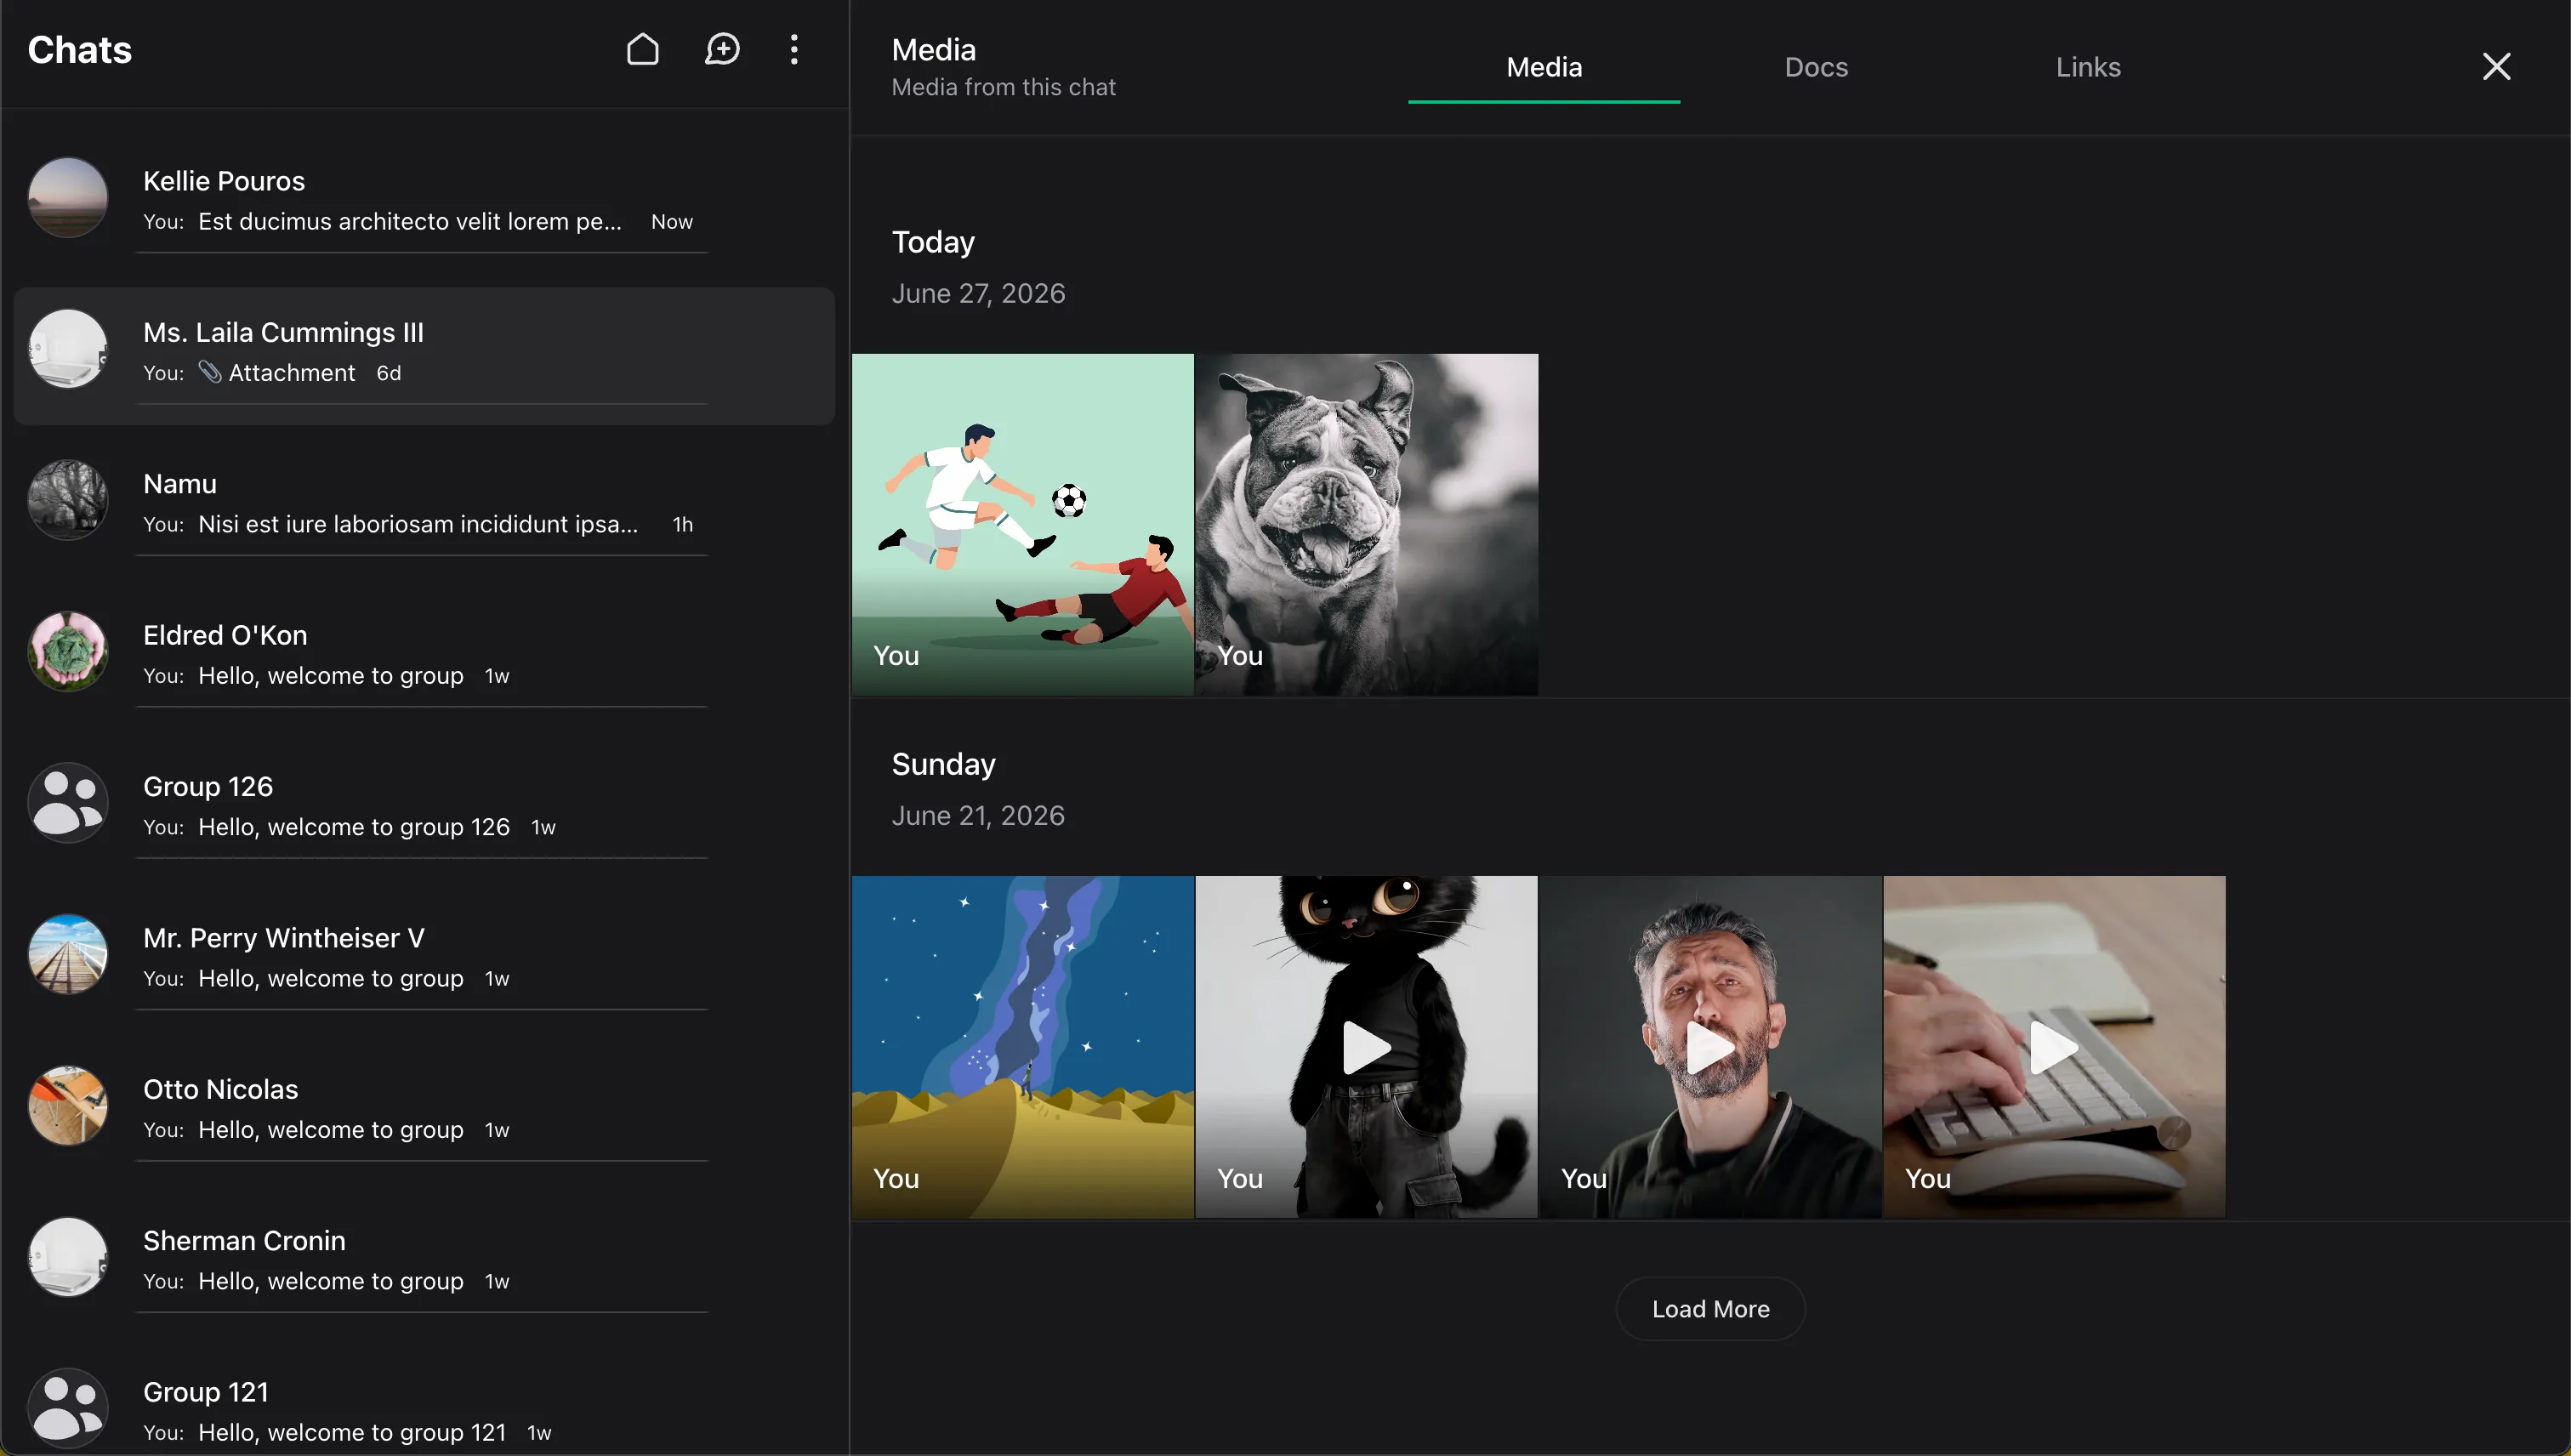Image resolution: width=2571 pixels, height=1456 pixels.
Task: Click Group 121 group avatar icon
Action: [x=68, y=1408]
